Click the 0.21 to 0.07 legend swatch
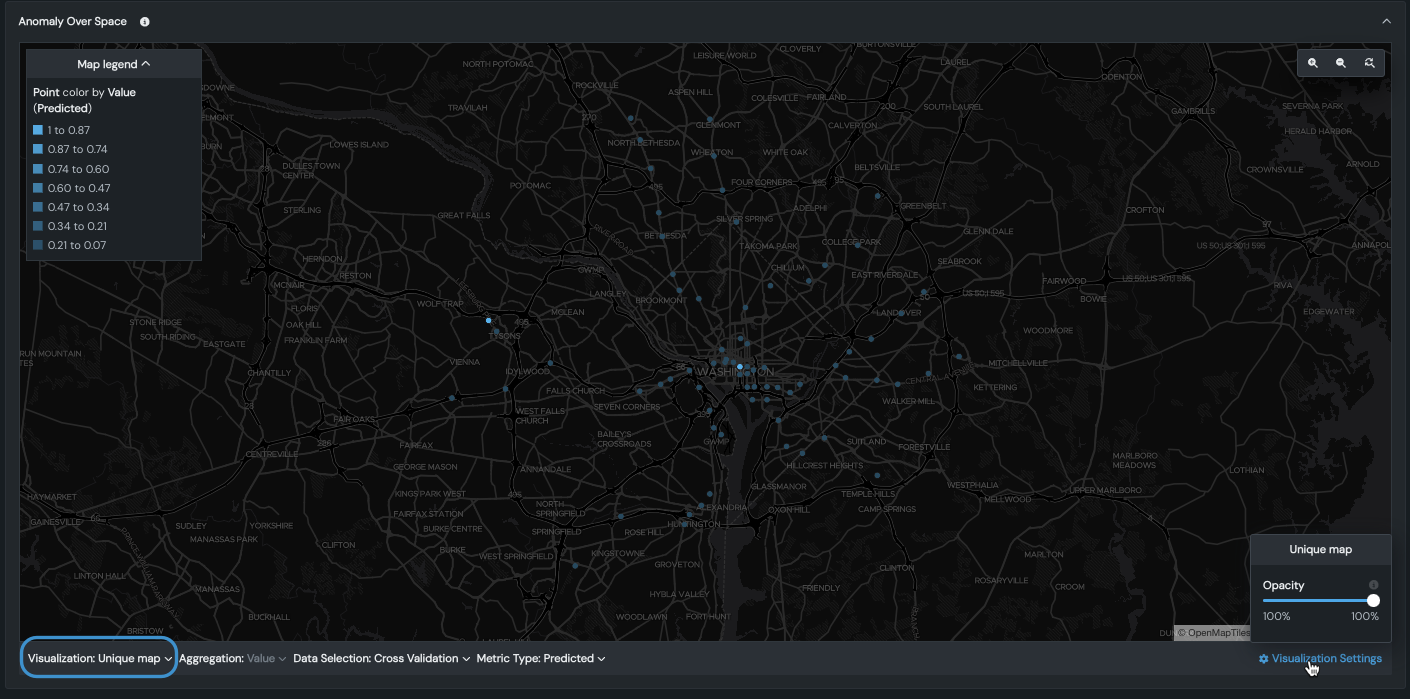The height and width of the screenshot is (699, 1410). [x=38, y=246]
